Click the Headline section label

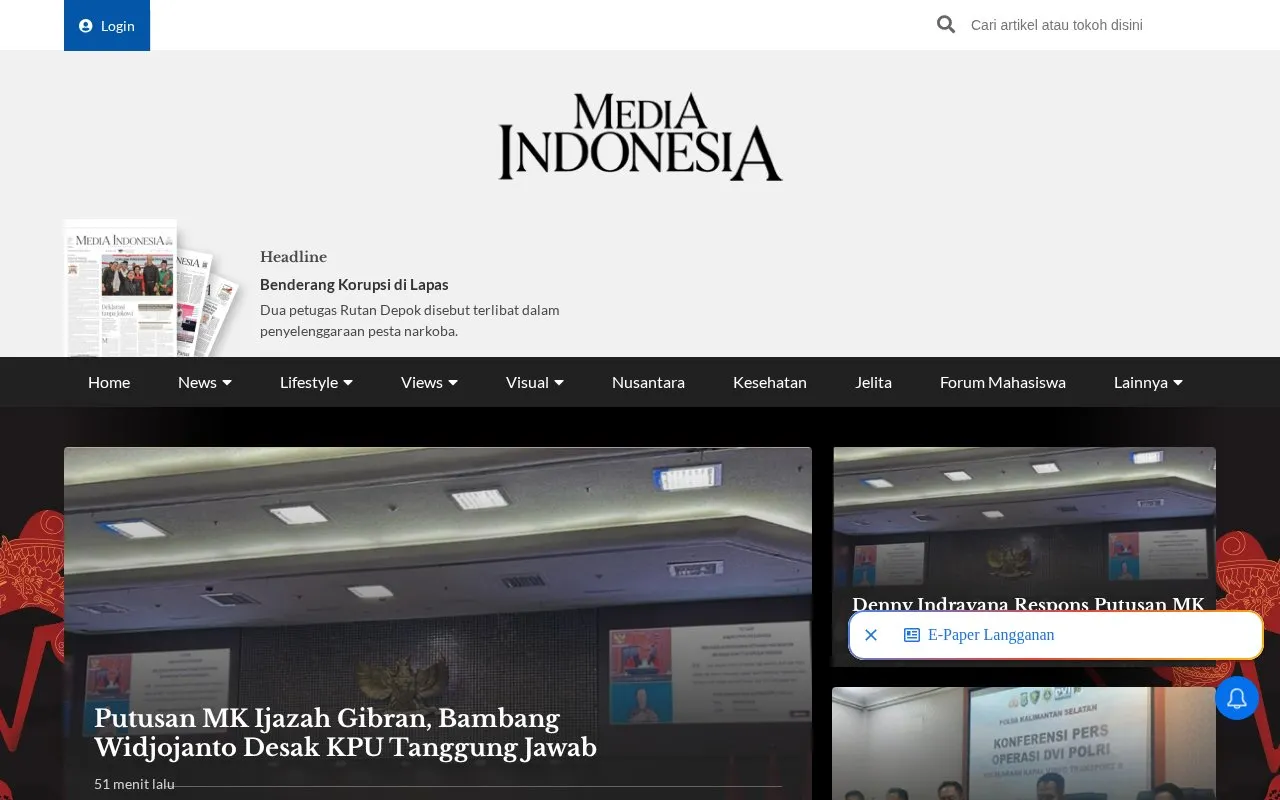(293, 257)
